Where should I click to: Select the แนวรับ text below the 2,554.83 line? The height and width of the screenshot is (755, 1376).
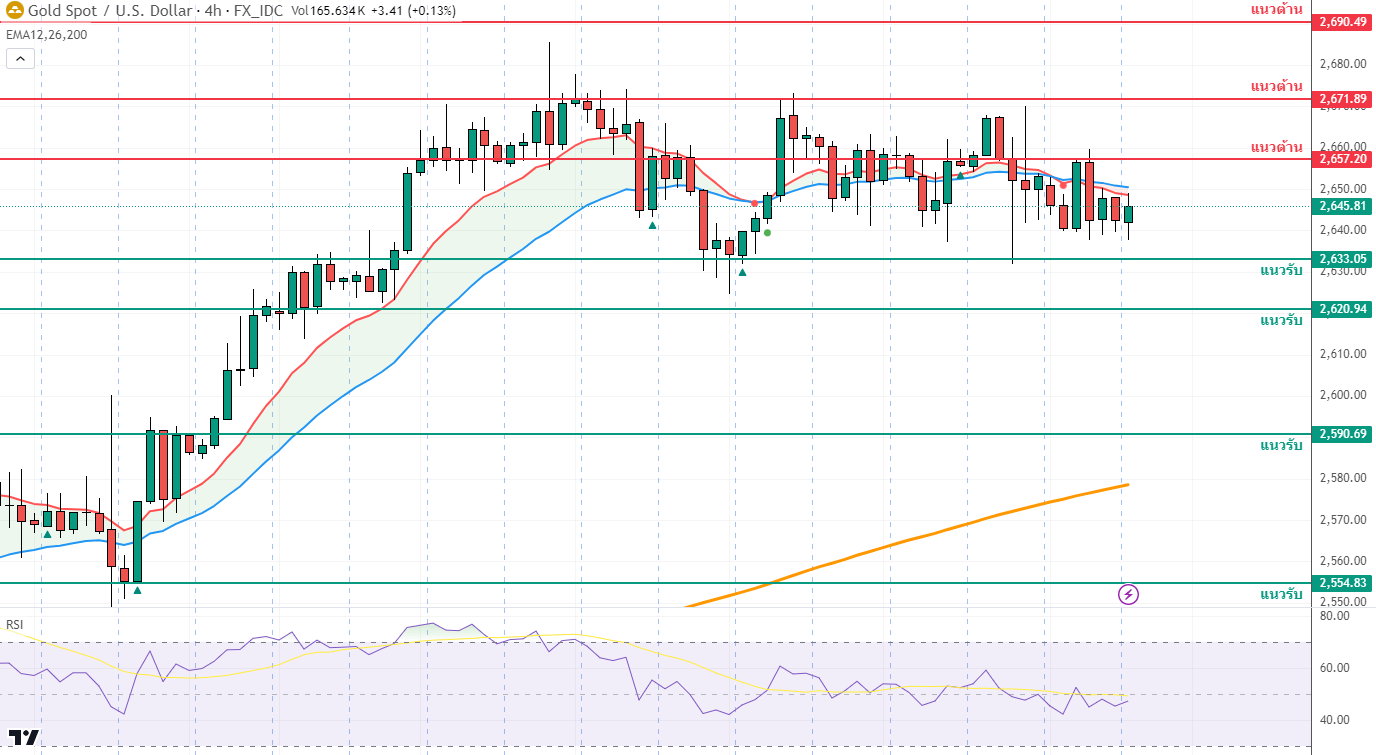(x=1281, y=595)
